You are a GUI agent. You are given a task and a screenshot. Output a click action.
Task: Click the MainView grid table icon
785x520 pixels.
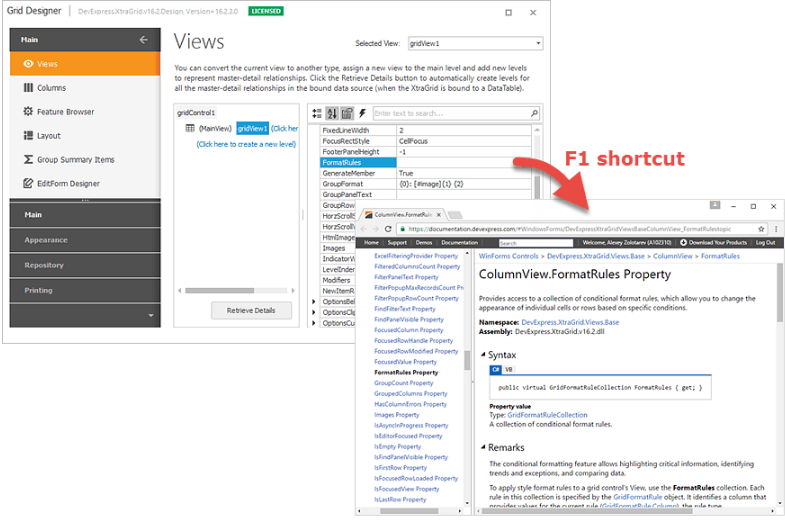click(x=190, y=128)
